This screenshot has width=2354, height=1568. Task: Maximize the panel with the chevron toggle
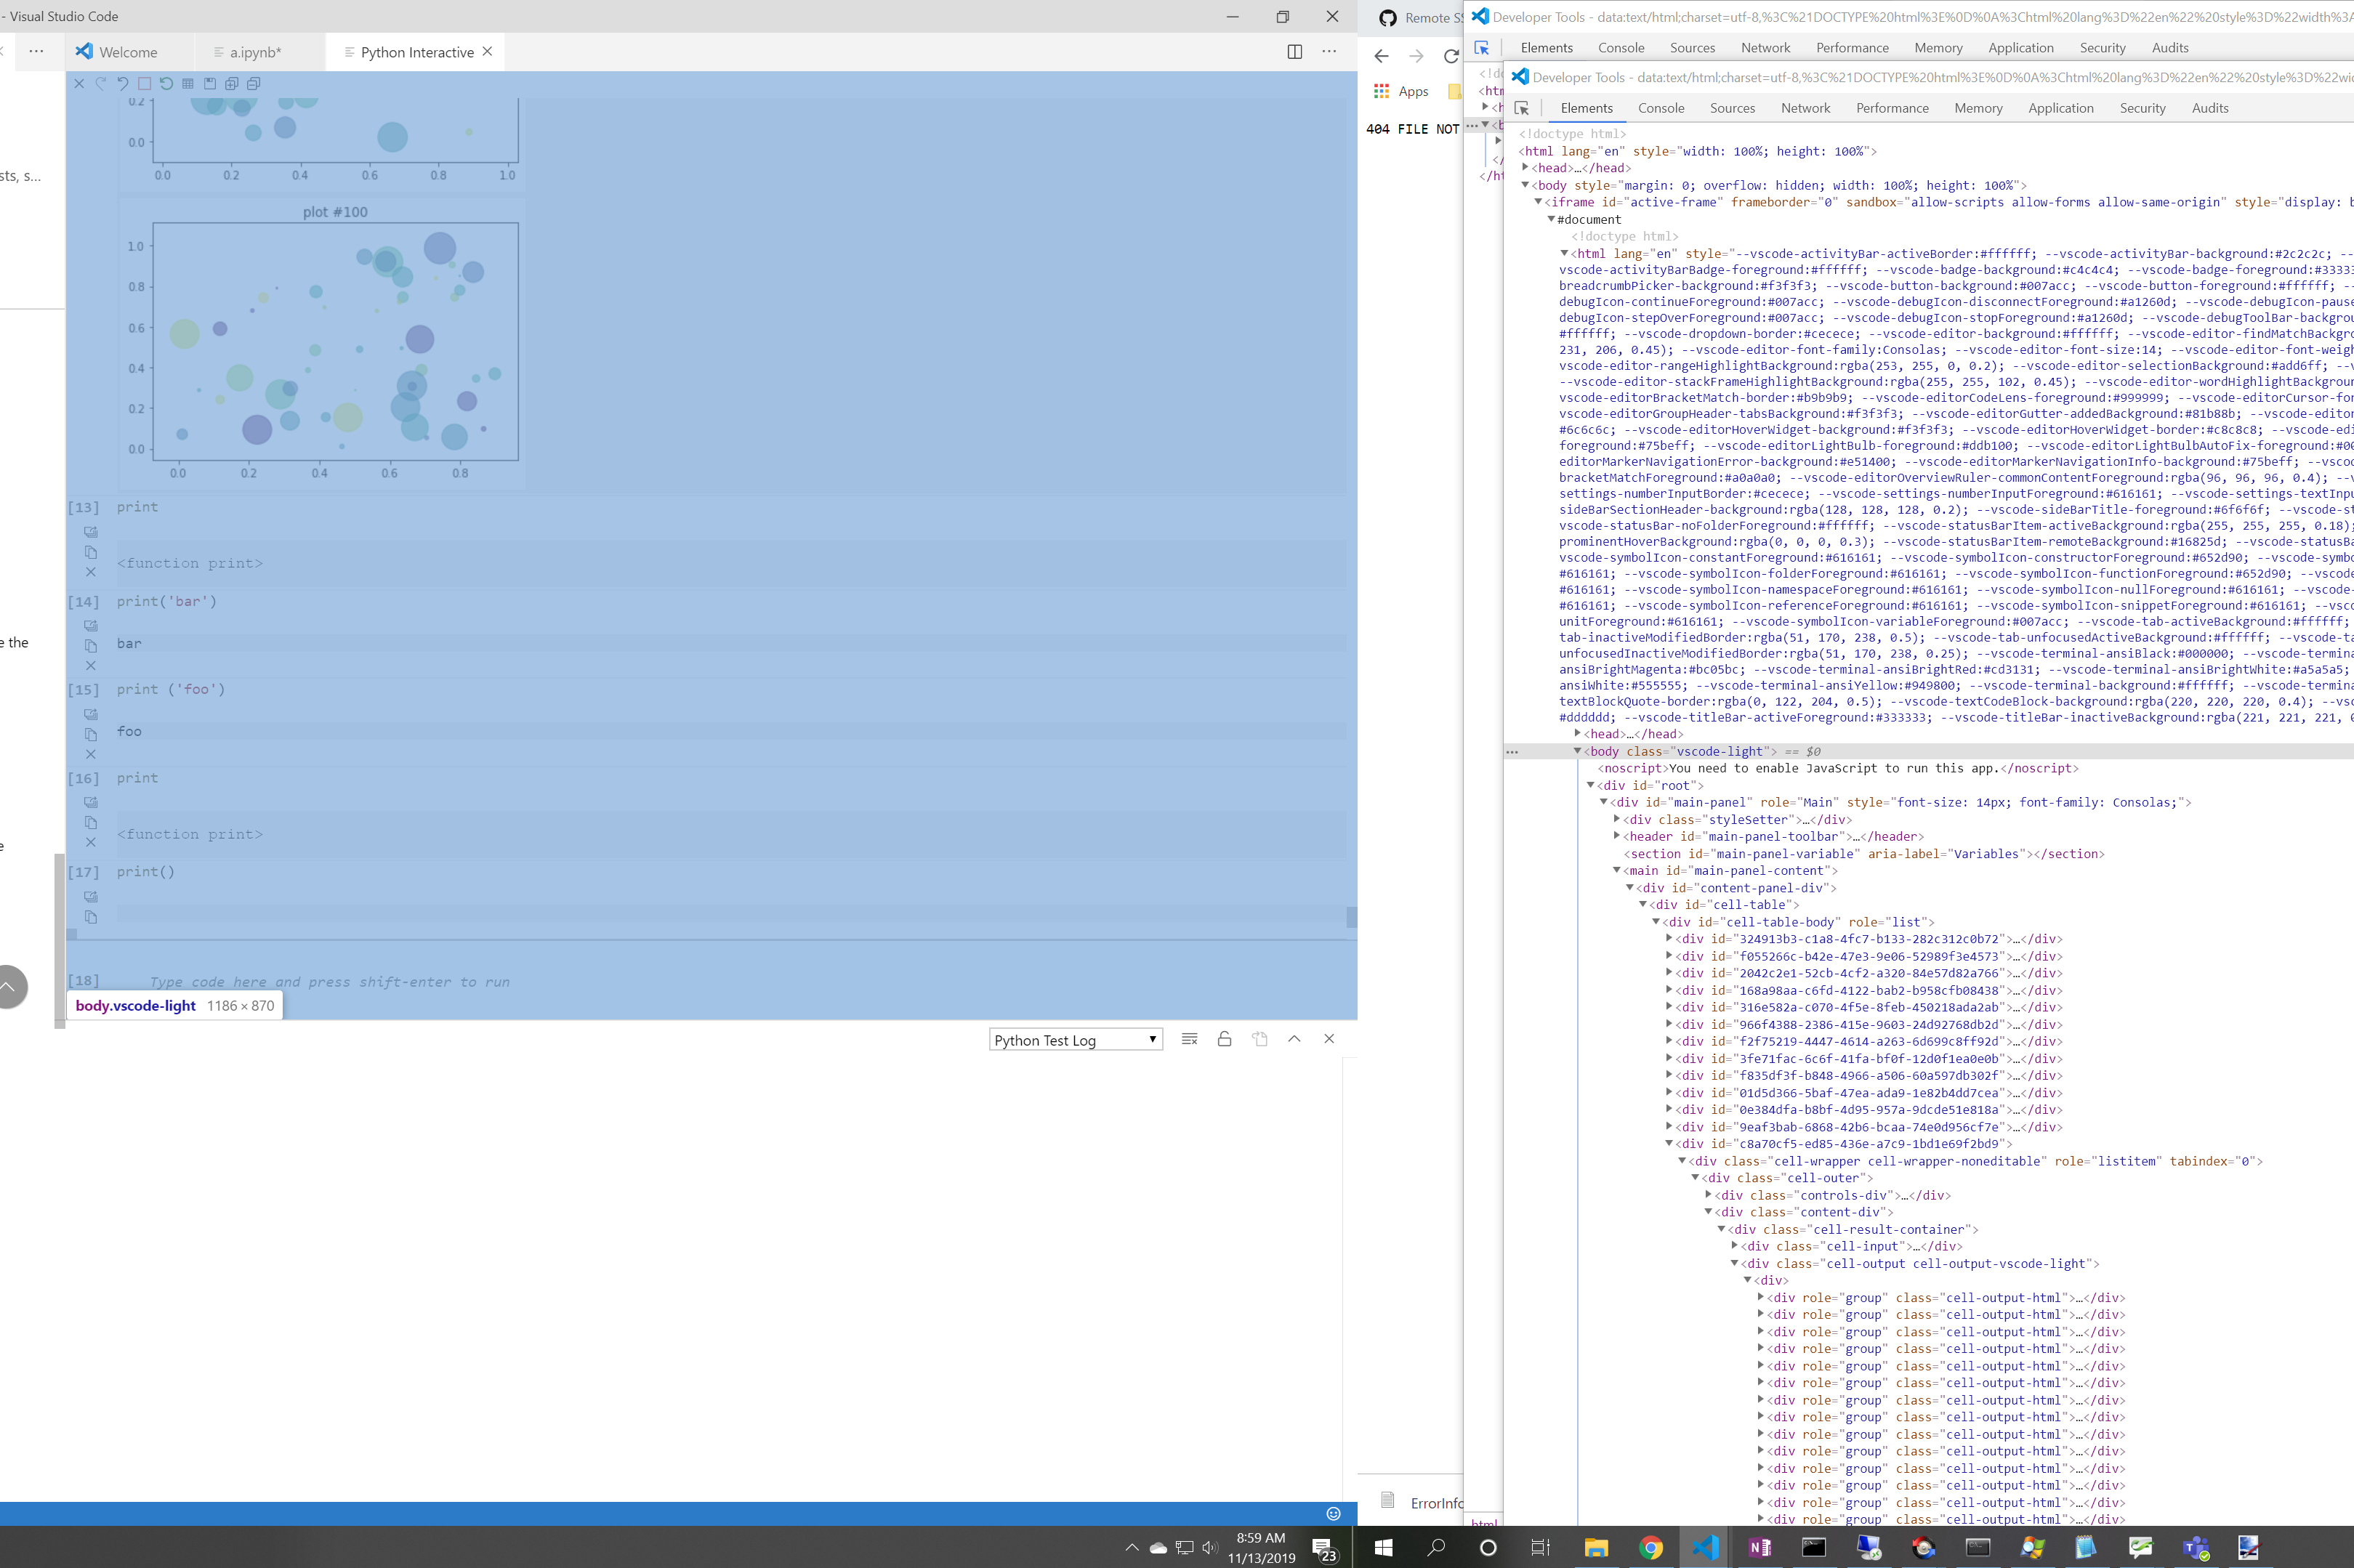click(1294, 1039)
